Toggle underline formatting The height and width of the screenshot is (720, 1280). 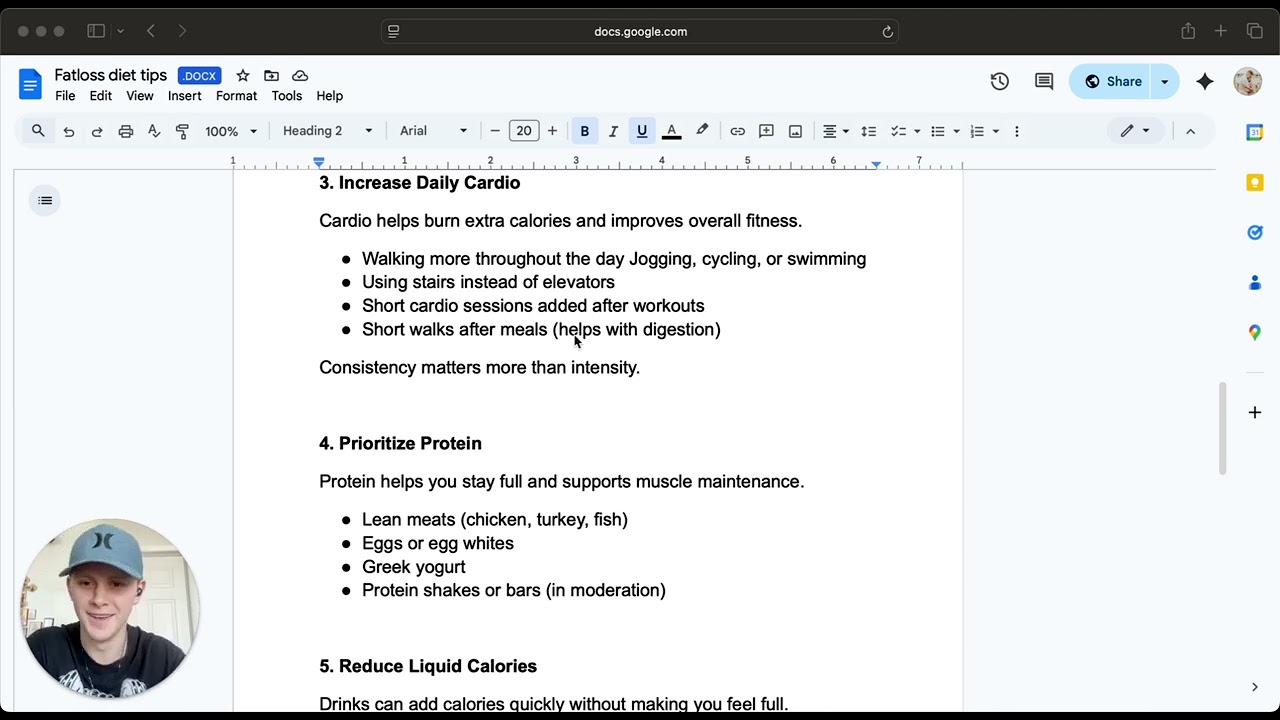[x=642, y=131]
